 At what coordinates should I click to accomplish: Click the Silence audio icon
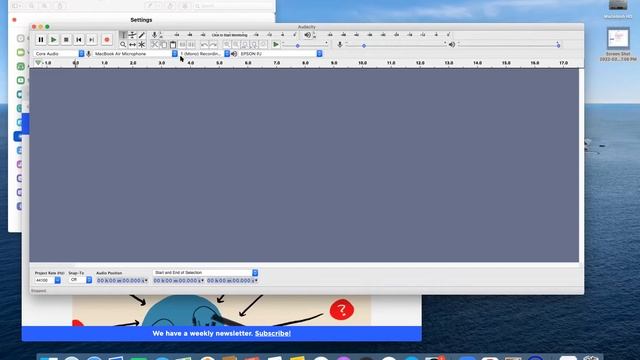point(191,44)
